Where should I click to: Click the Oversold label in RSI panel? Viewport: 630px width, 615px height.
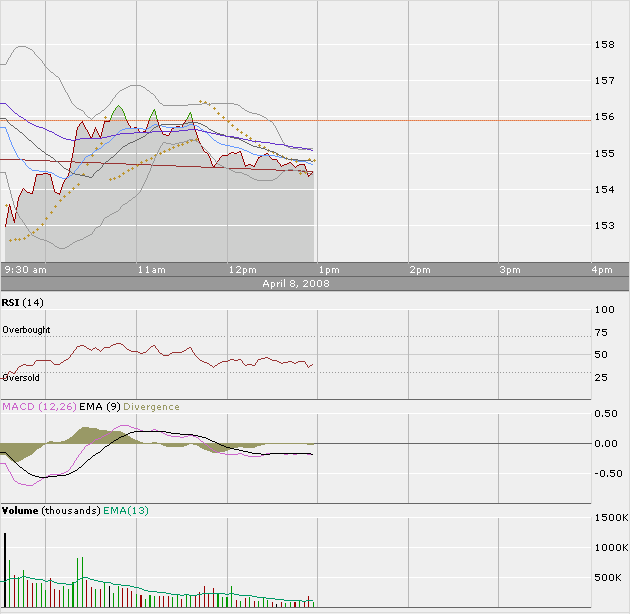click(21, 378)
